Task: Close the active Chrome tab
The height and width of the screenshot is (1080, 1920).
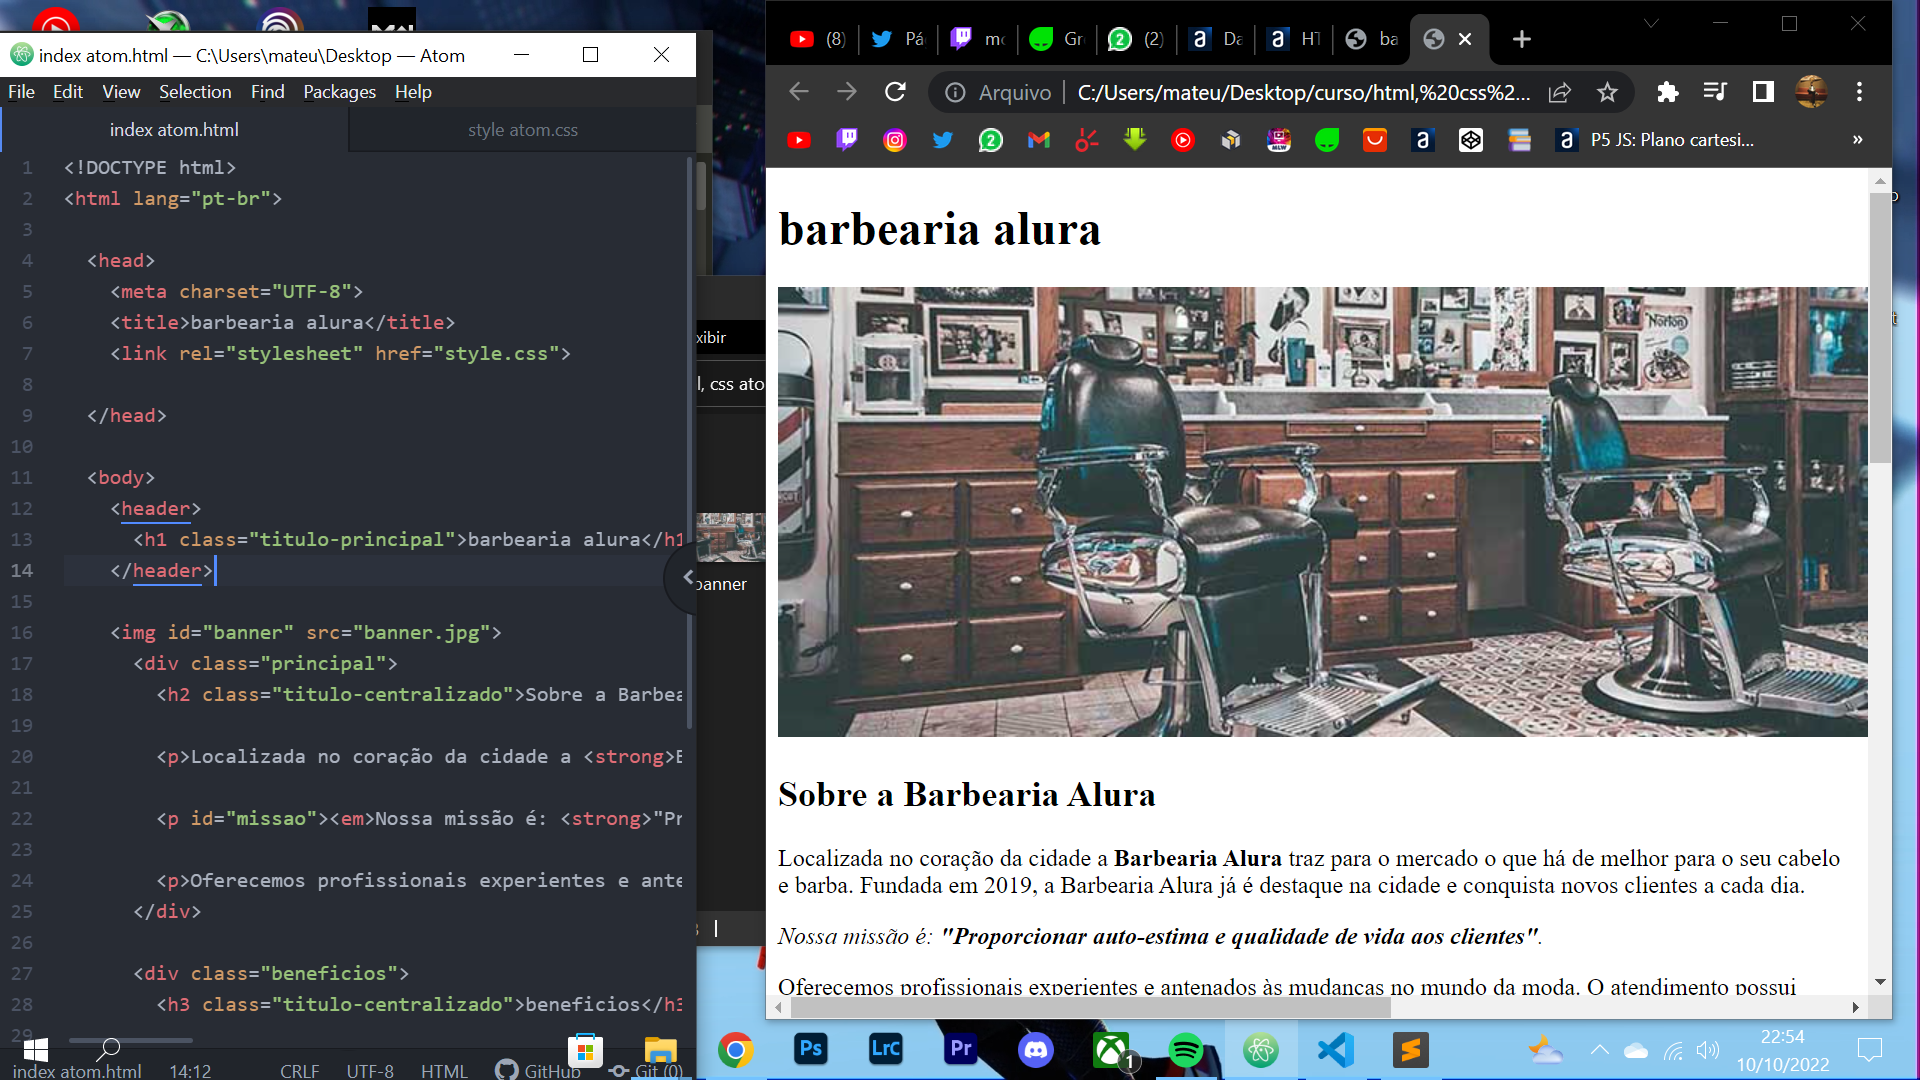Action: 1465,39
